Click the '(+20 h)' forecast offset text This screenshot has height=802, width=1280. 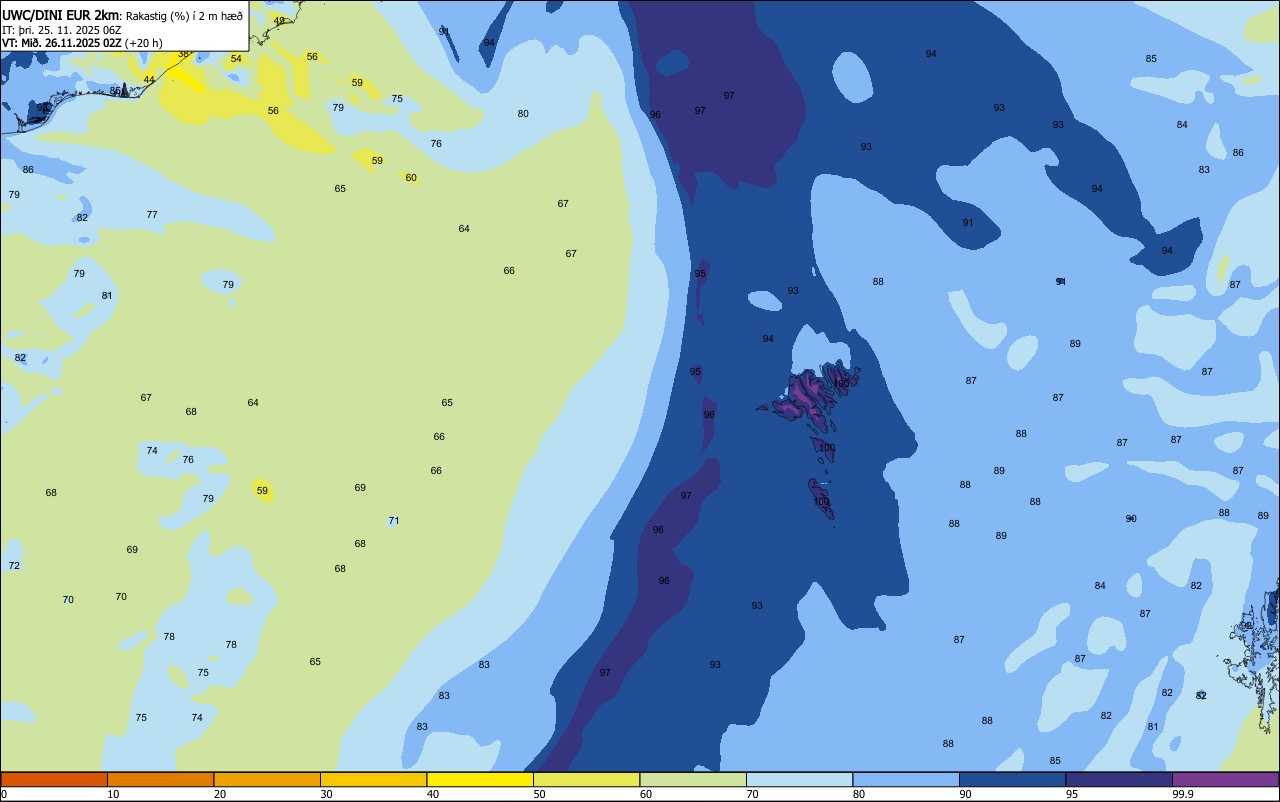(x=143, y=43)
